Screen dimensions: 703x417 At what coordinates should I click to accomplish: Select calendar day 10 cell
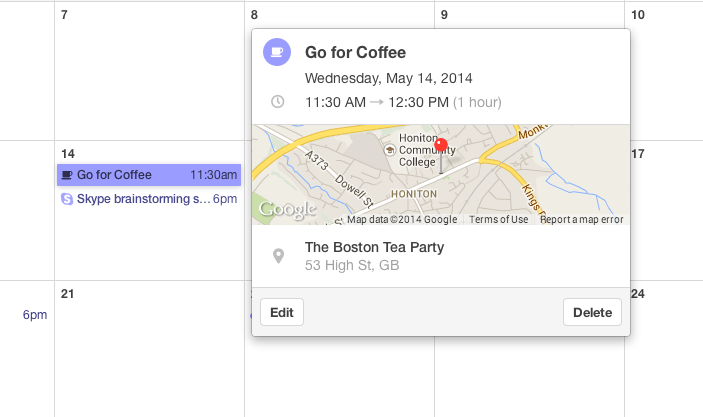click(x=664, y=72)
